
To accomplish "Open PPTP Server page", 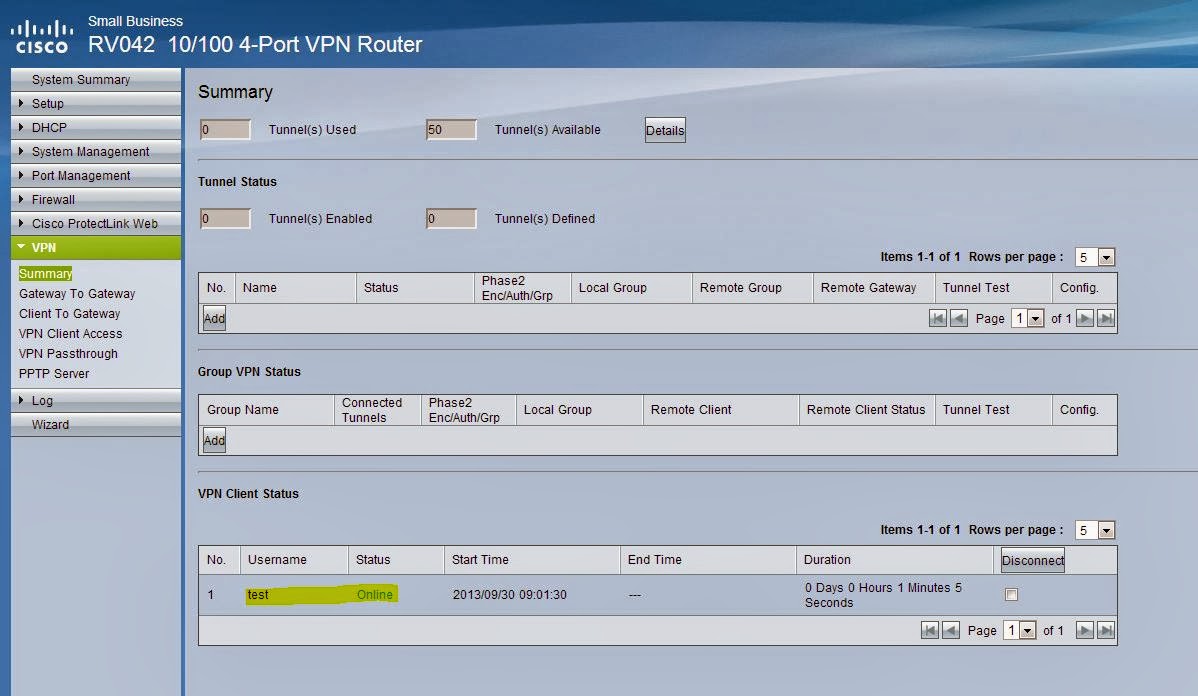I will 53,374.
